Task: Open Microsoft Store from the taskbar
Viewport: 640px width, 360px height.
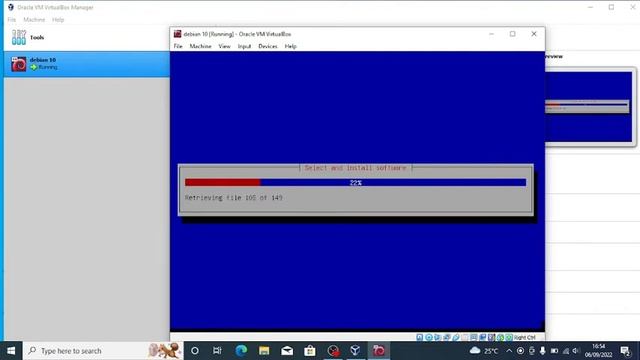Action: (x=310, y=351)
